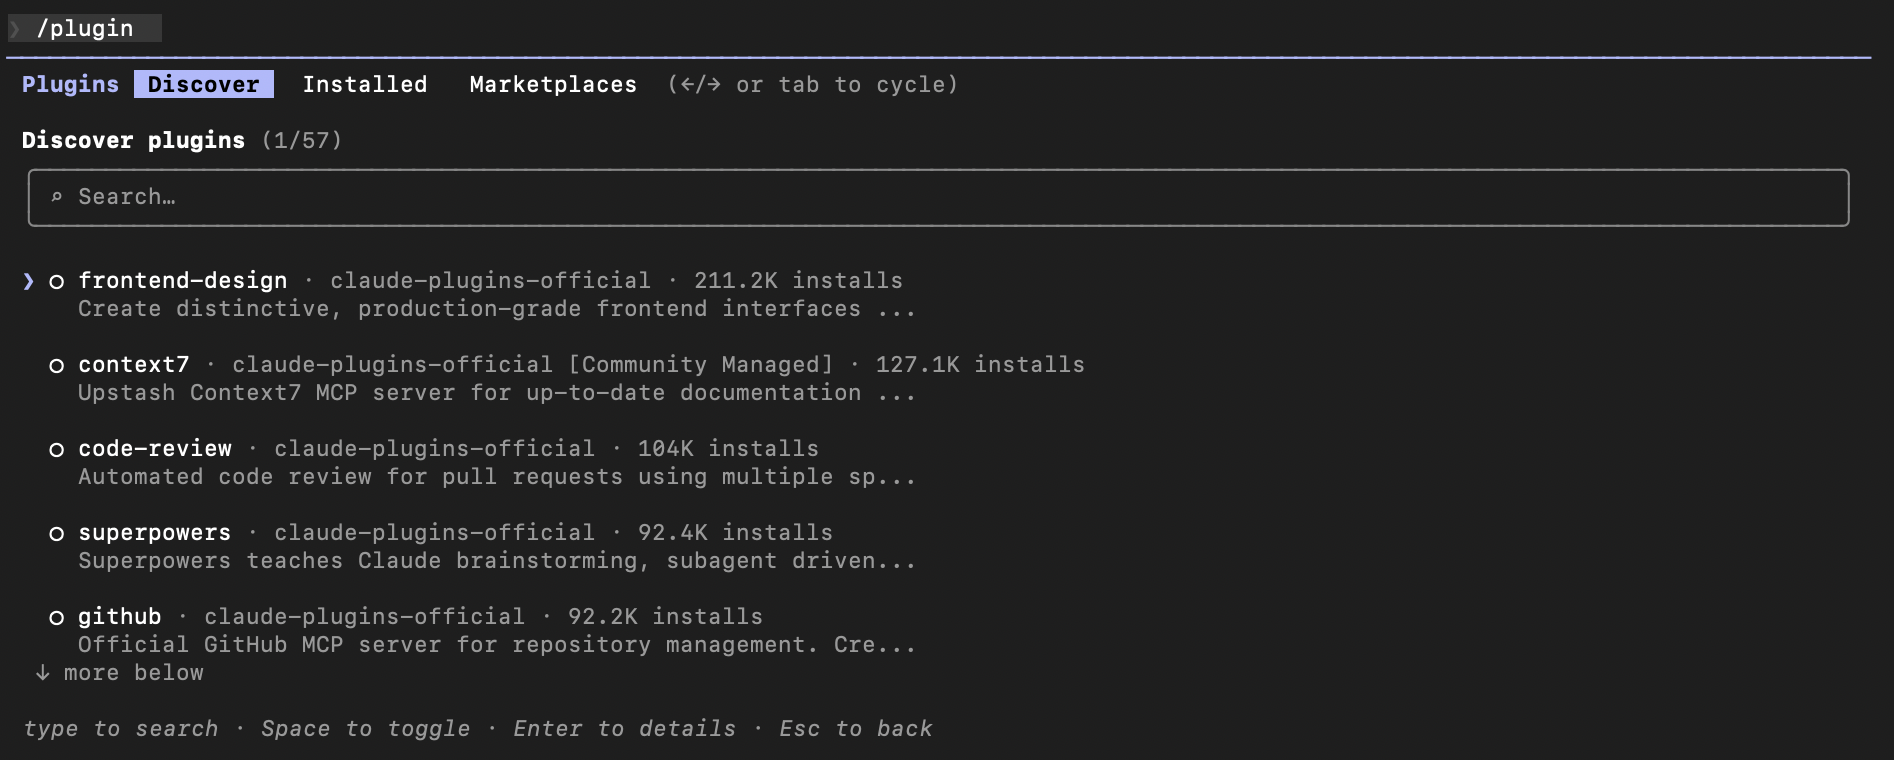Click the 'Space to toggle' hint
Viewport: 1894px width, 760px height.
366,729
